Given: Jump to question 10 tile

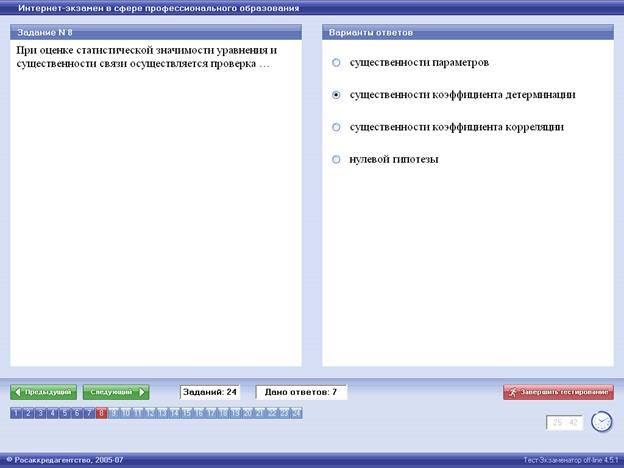Looking at the screenshot, I should tap(126, 413).
